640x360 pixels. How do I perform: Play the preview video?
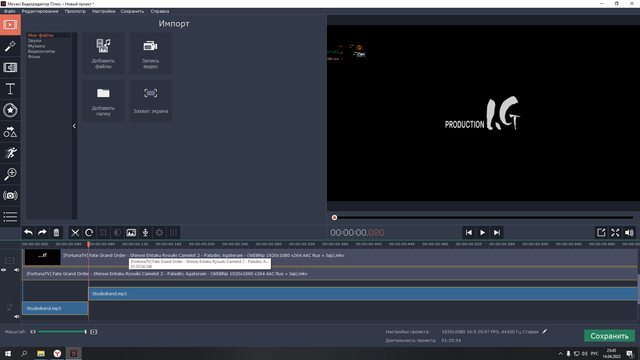(482, 233)
